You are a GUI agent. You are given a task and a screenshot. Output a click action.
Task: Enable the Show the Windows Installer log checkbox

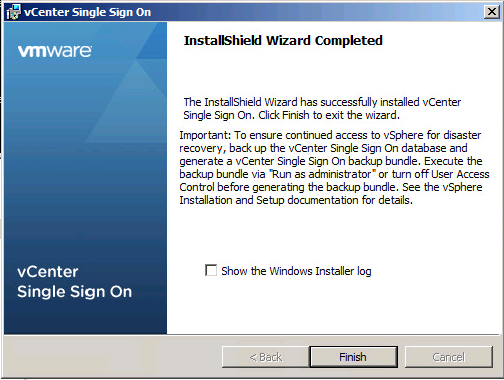211,270
